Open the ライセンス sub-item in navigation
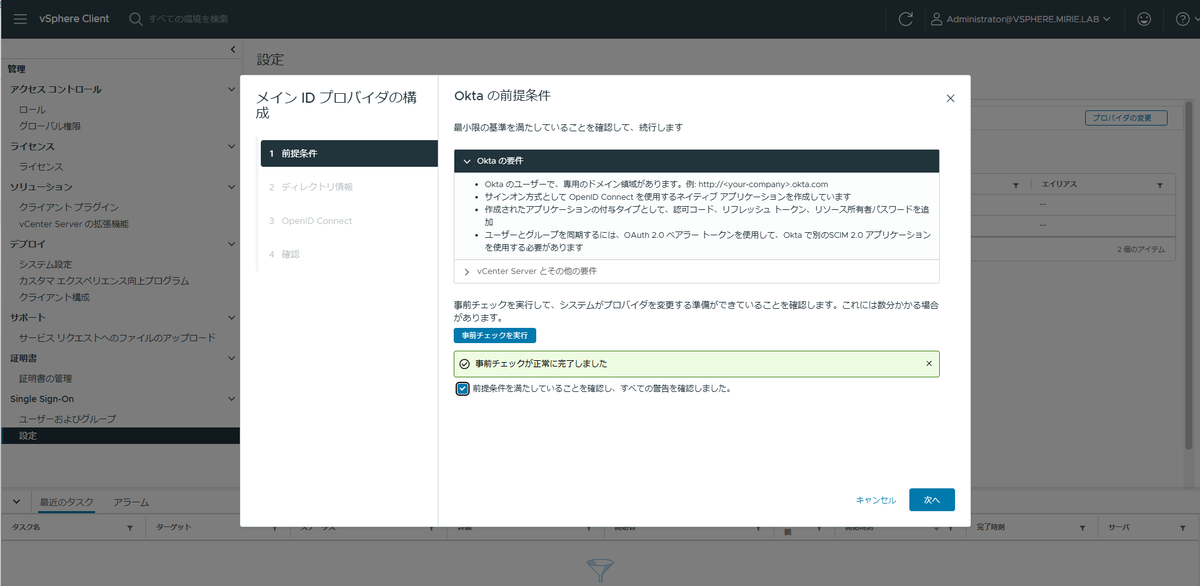This screenshot has height=586, width=1200. point(41,167)
